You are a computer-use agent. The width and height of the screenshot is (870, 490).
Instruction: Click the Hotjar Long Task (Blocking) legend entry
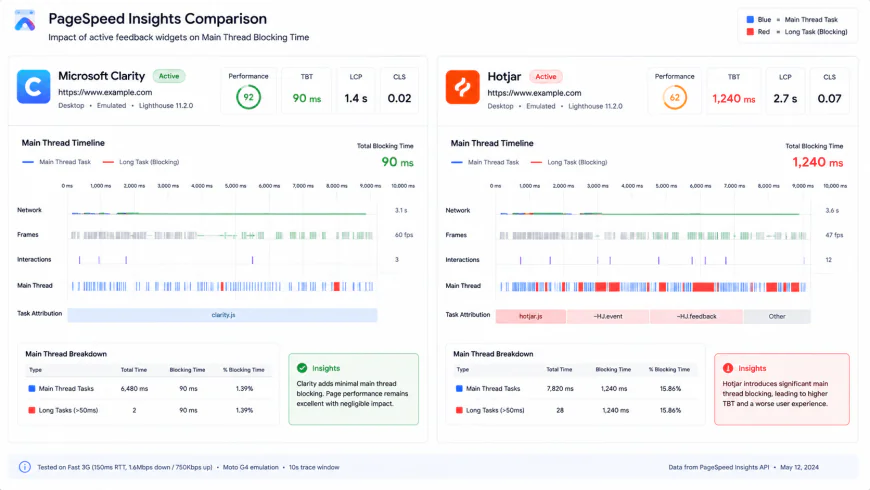point(569,163)
